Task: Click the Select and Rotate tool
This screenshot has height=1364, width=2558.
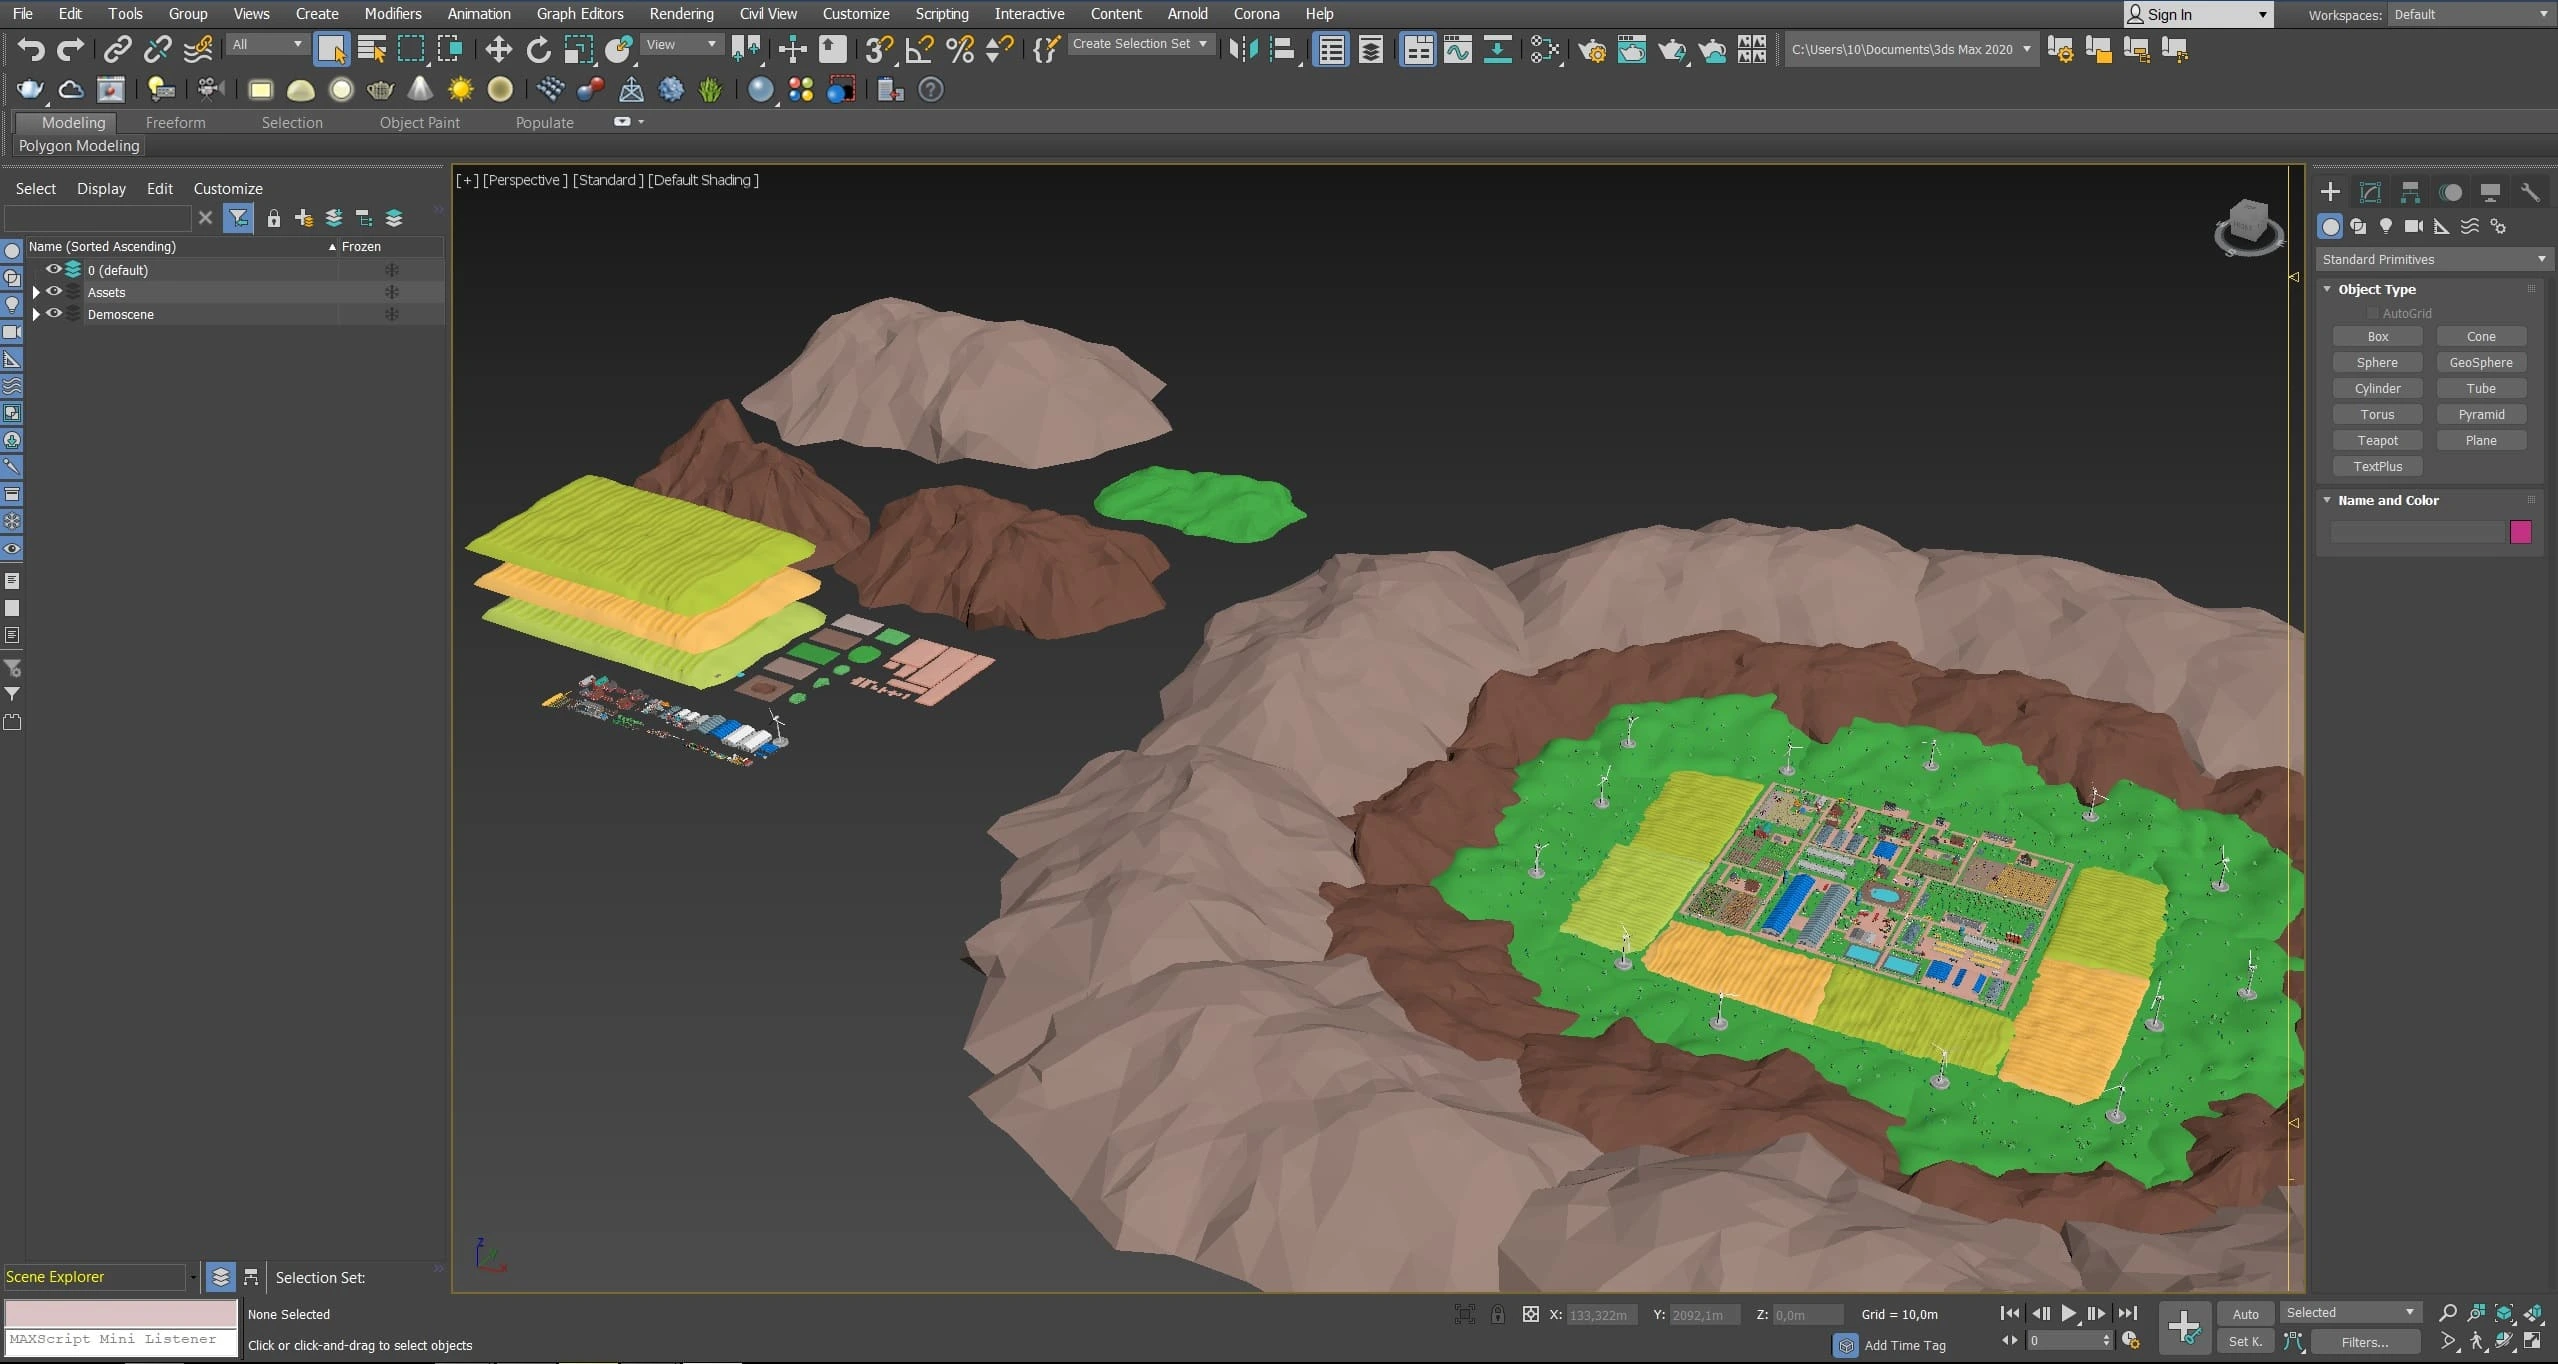Action: point(538,49)
